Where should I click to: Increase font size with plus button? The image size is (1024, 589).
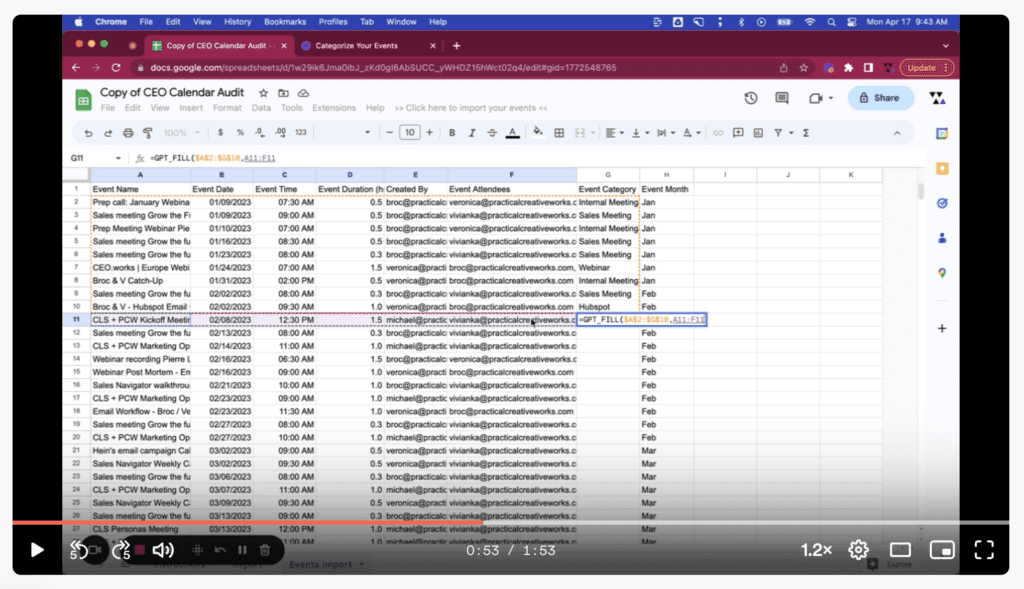pos(430,133)
